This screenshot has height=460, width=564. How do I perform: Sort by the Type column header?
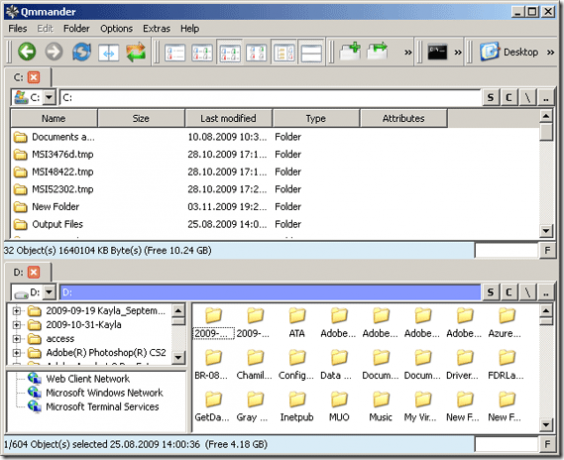tap(316, 118)
